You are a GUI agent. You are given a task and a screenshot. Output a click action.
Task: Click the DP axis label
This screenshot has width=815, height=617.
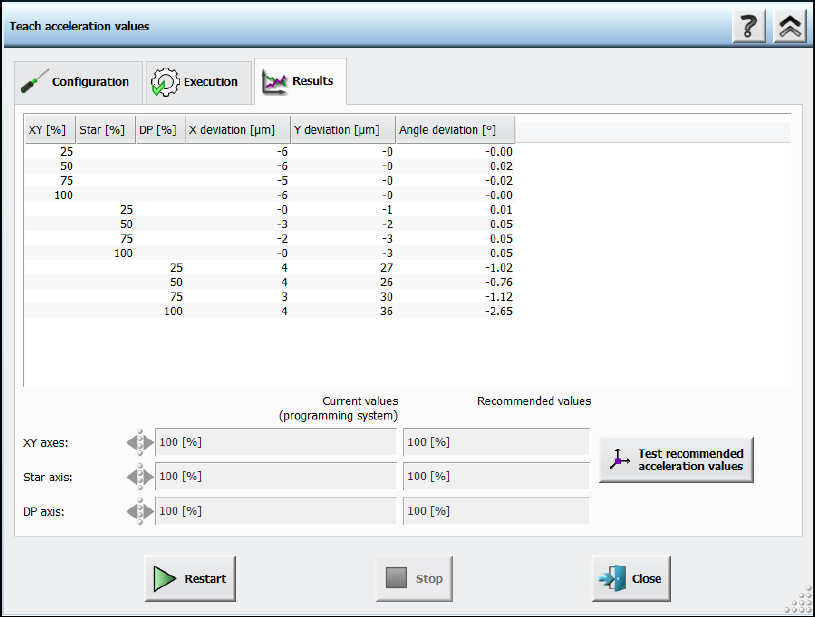click(x=44, y=511)
